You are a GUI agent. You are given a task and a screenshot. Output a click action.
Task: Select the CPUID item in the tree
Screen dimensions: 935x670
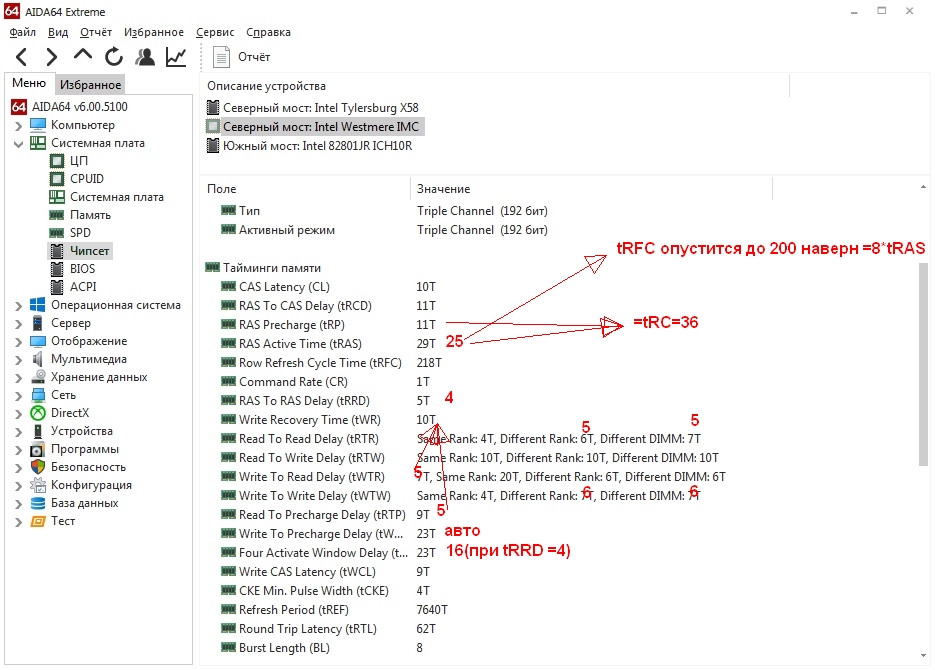coord(87,179)
